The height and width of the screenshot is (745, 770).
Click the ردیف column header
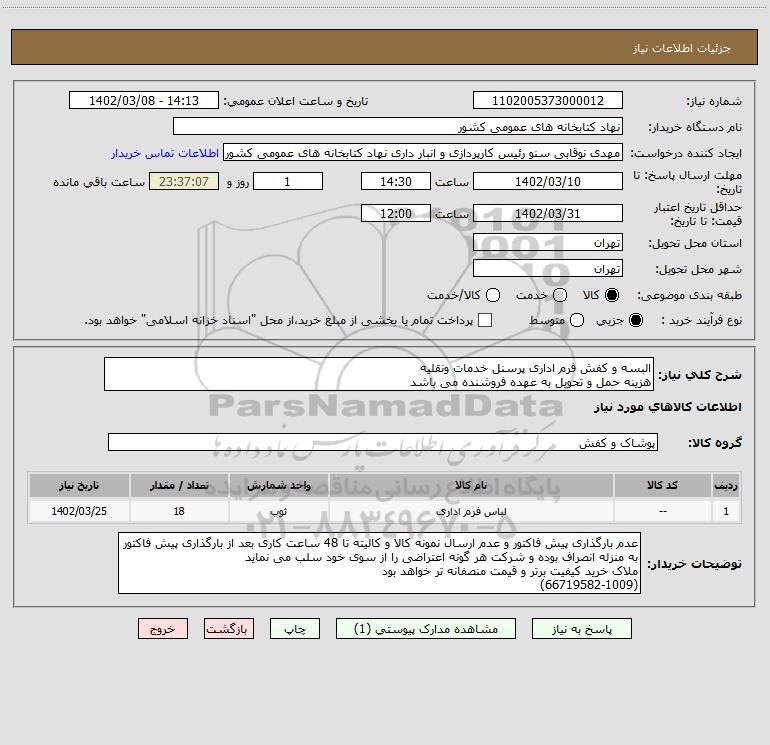click(726, 485)
